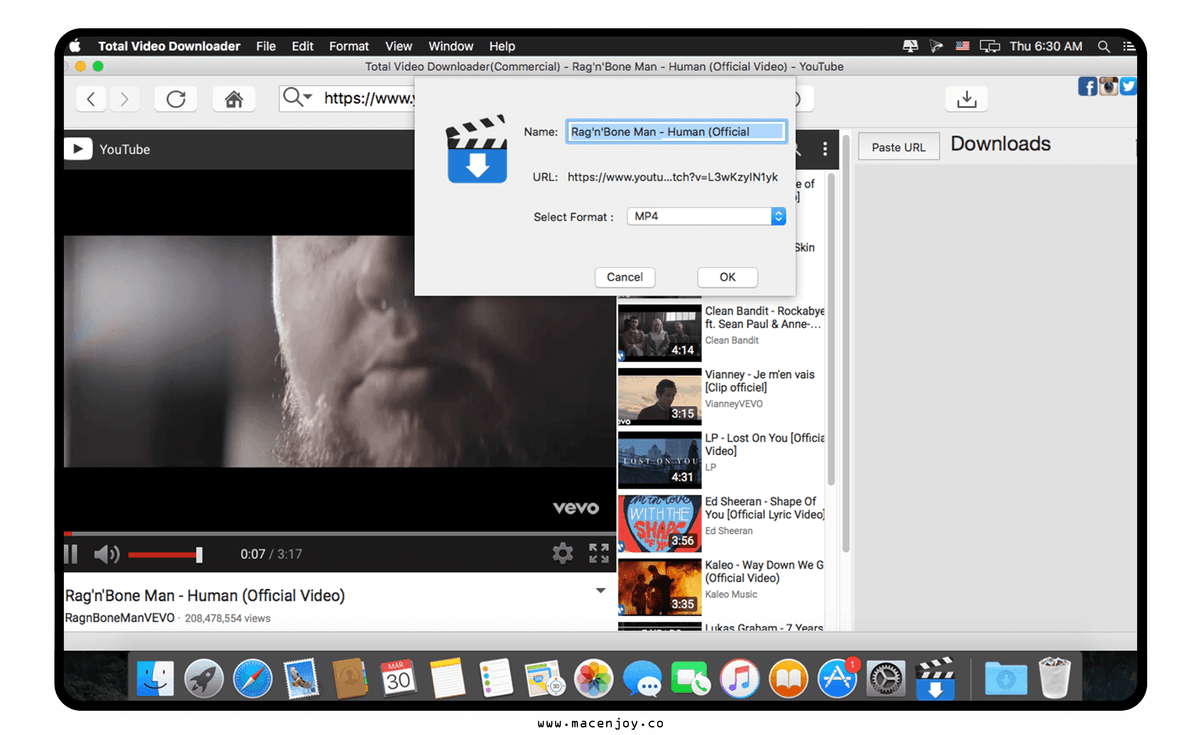Click Total Video Downloader icon in Dock

pos(936,678)
